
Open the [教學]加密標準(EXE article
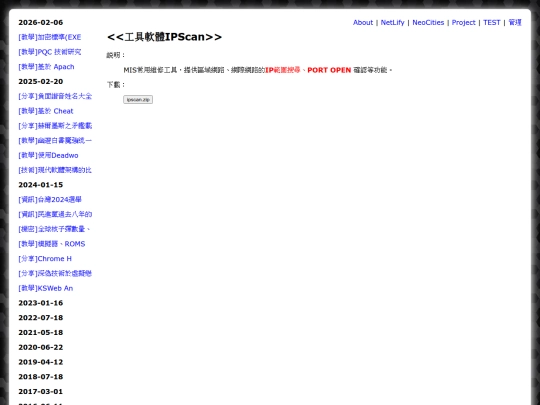point(50,37)
